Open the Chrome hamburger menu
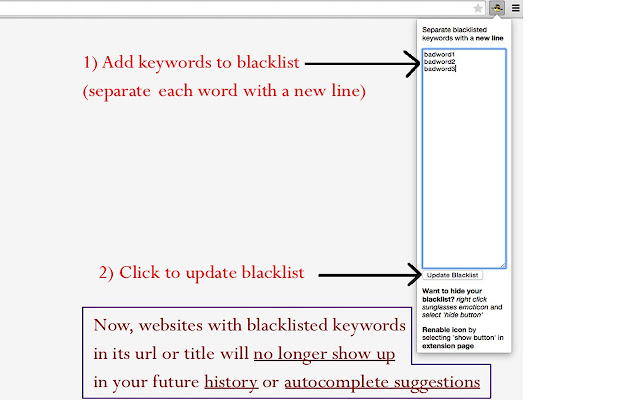 point(515,8)
